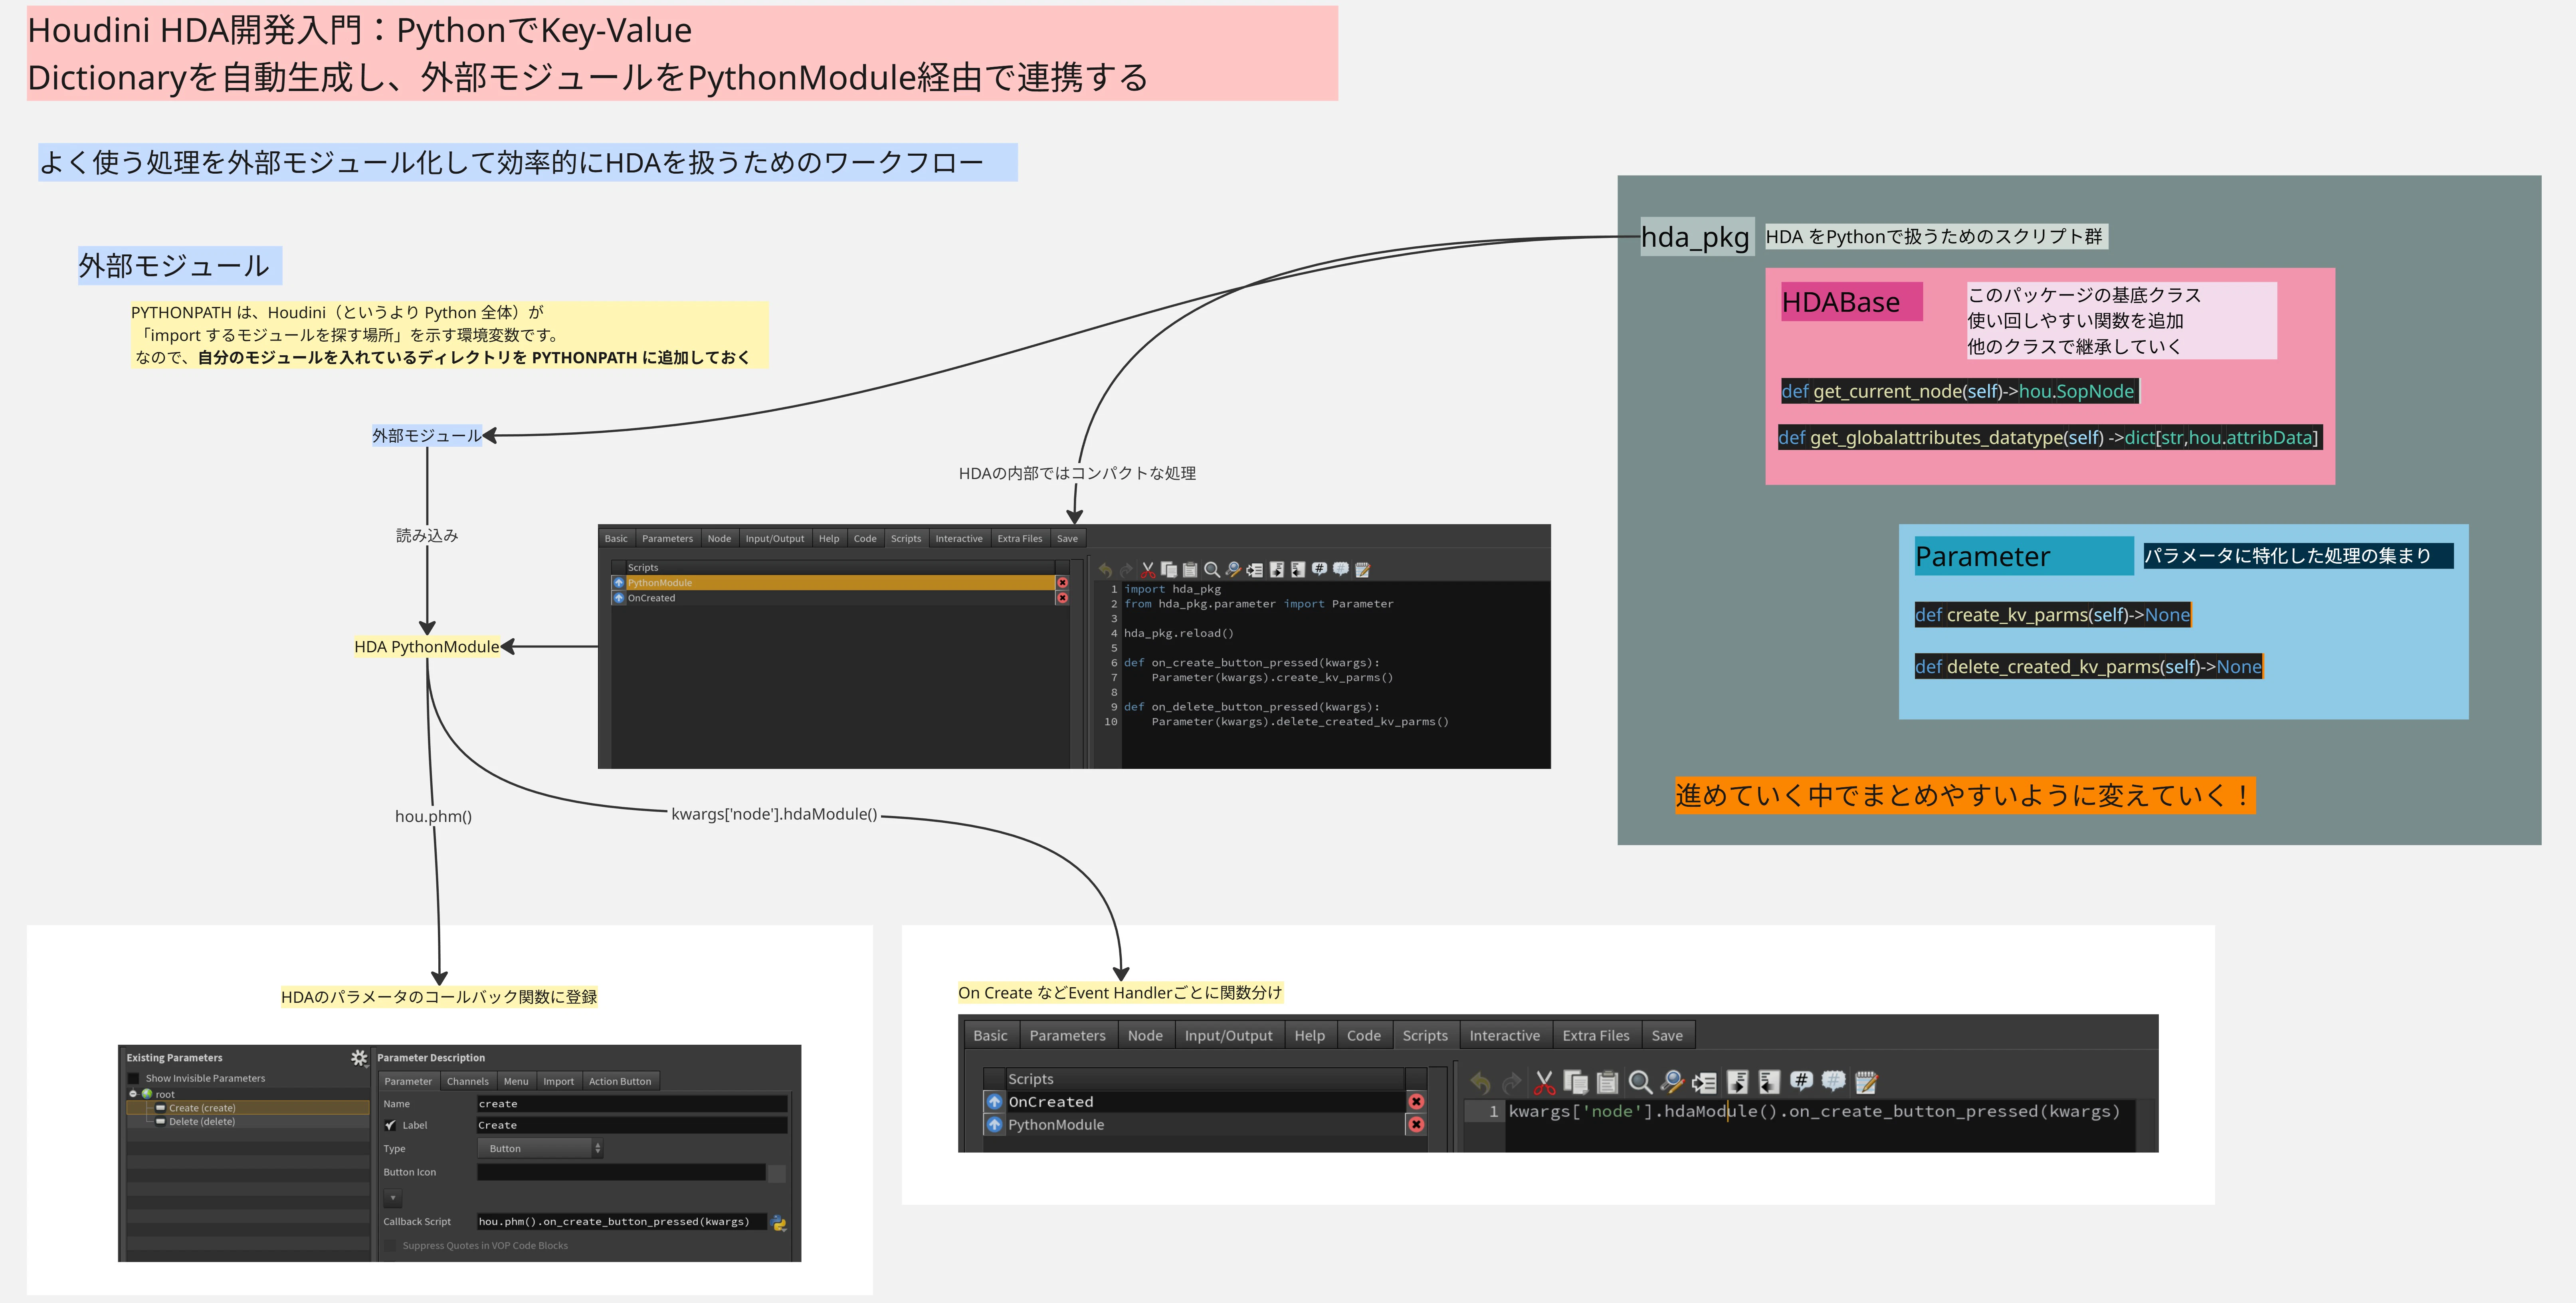Click blue arrow icon beside highlighted PythonModule script
Screen dimensions: 2576x1303
coord(619,583)
